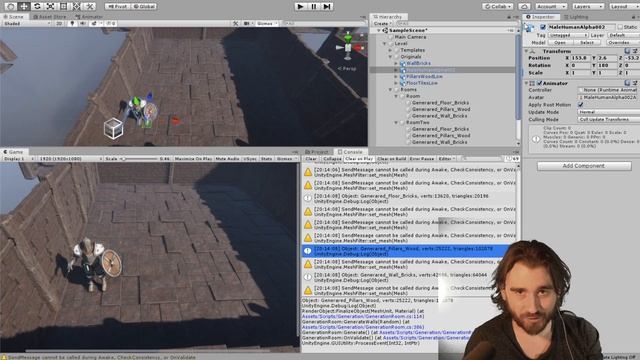Open the Scene view Gizmos dropdown
The image size is (640, 360).
click(266, 23)
